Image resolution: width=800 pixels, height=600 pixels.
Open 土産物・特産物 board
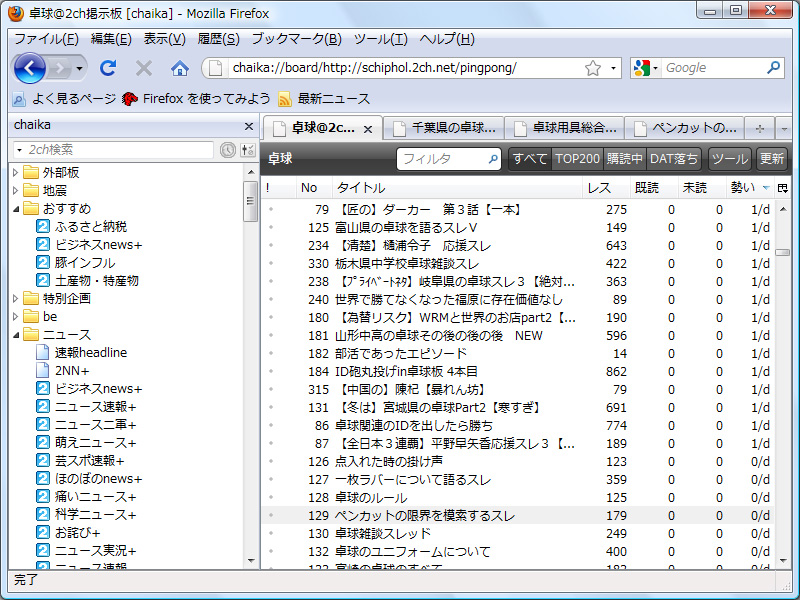pos(87,281)
